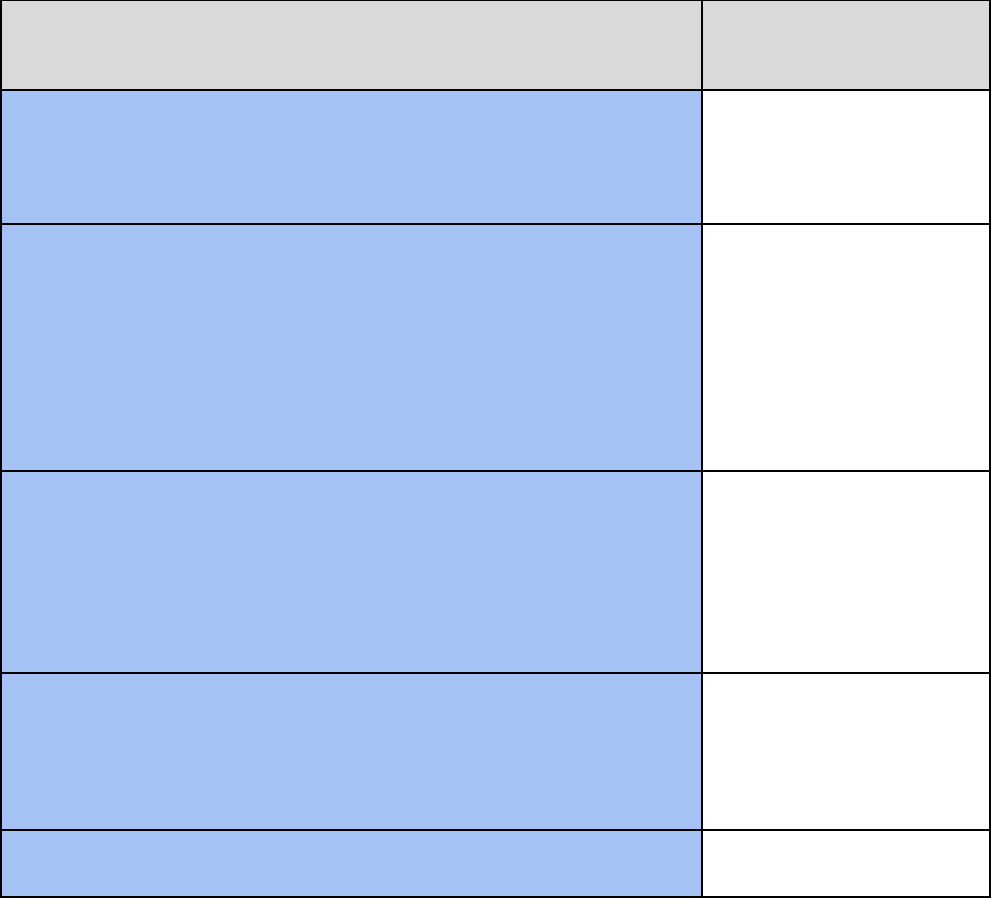Select the white cell in fourth body row
991x898 pixels.
(x=846, y=751)
